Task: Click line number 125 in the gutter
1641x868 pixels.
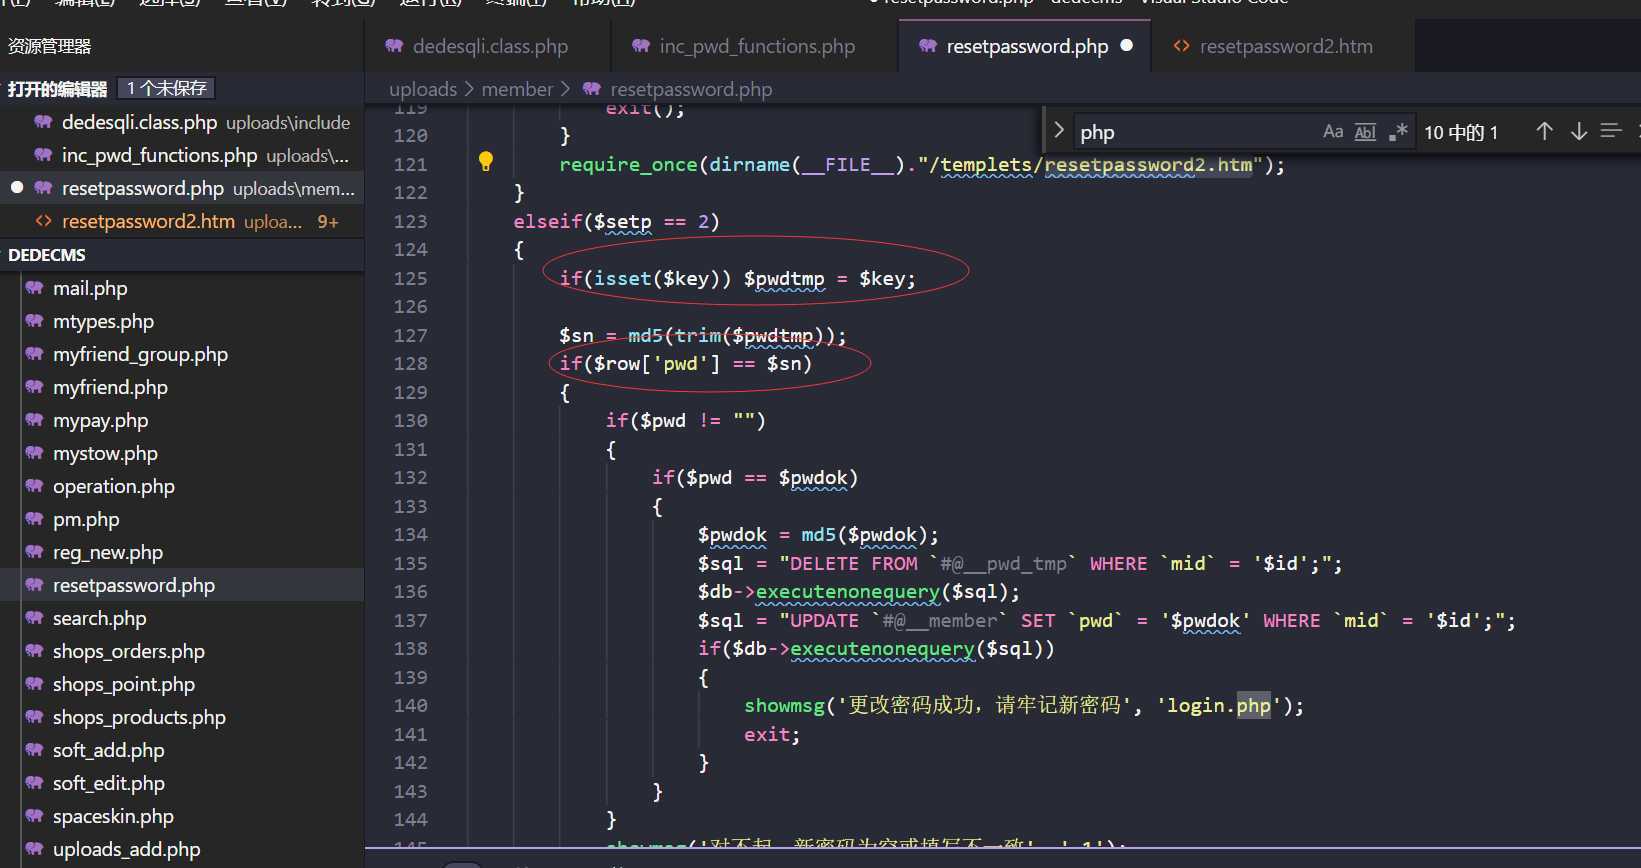Action: coord(410,278)
